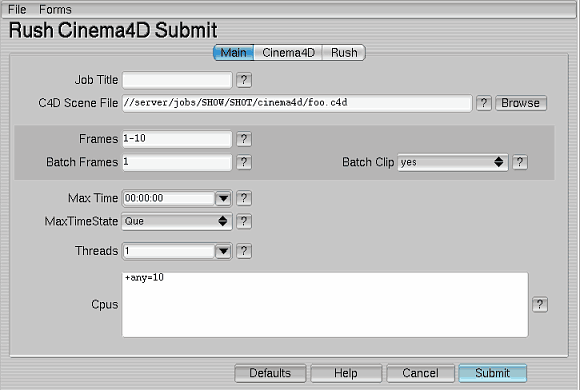Open help for Frames
This screenshot has width=580, height=390.
pyautogui.click(x=244, y=139)
